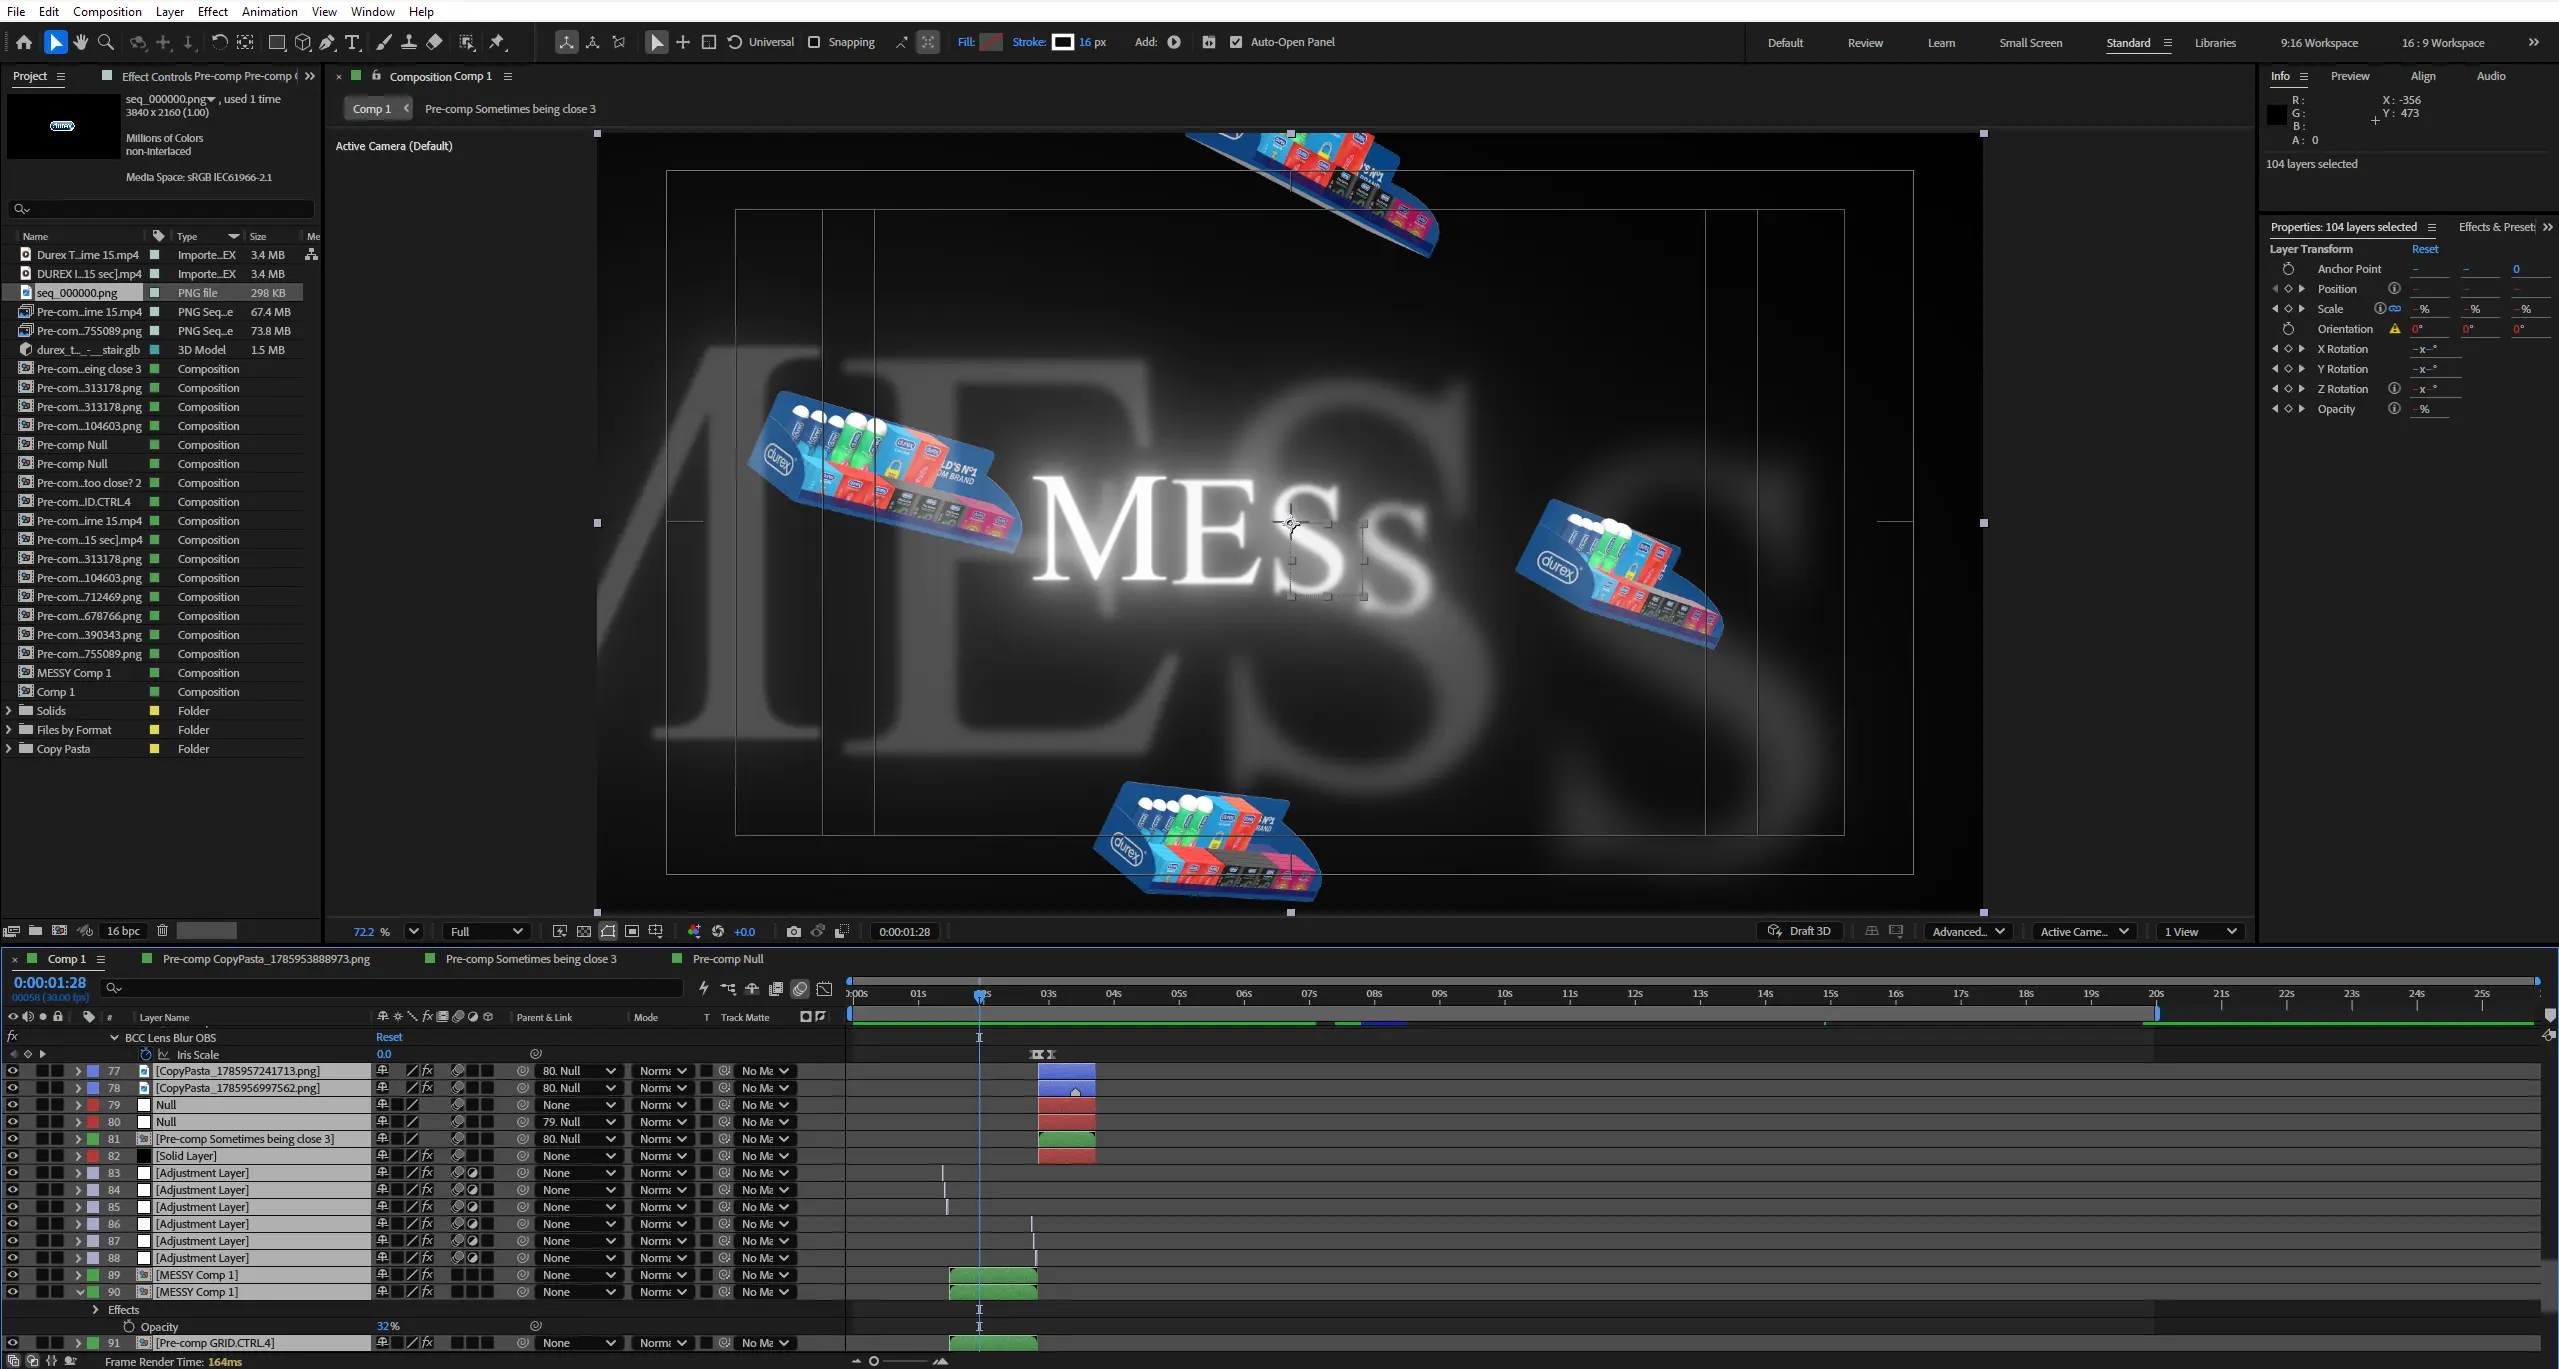Activate the Type tool
This screenshot has height=1369, width=2559.
[352, 42]
